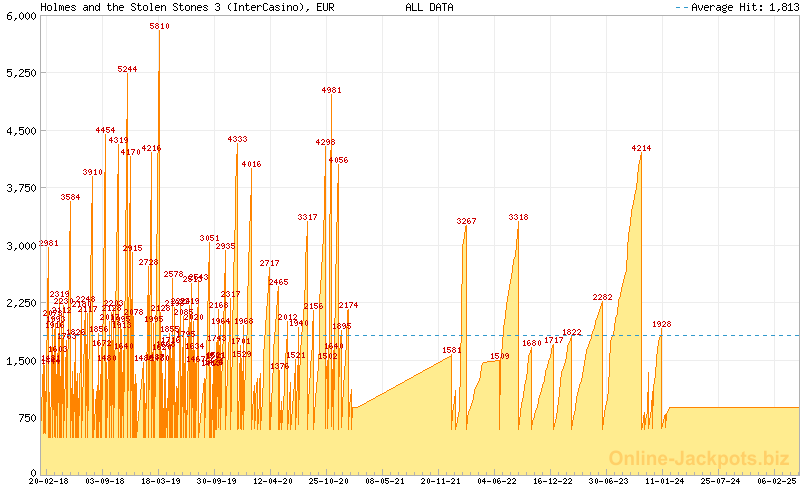The width and height of the screenshot is (800, 490).
Task: Select the 1581 data label
Action: [x=451, y=350]
